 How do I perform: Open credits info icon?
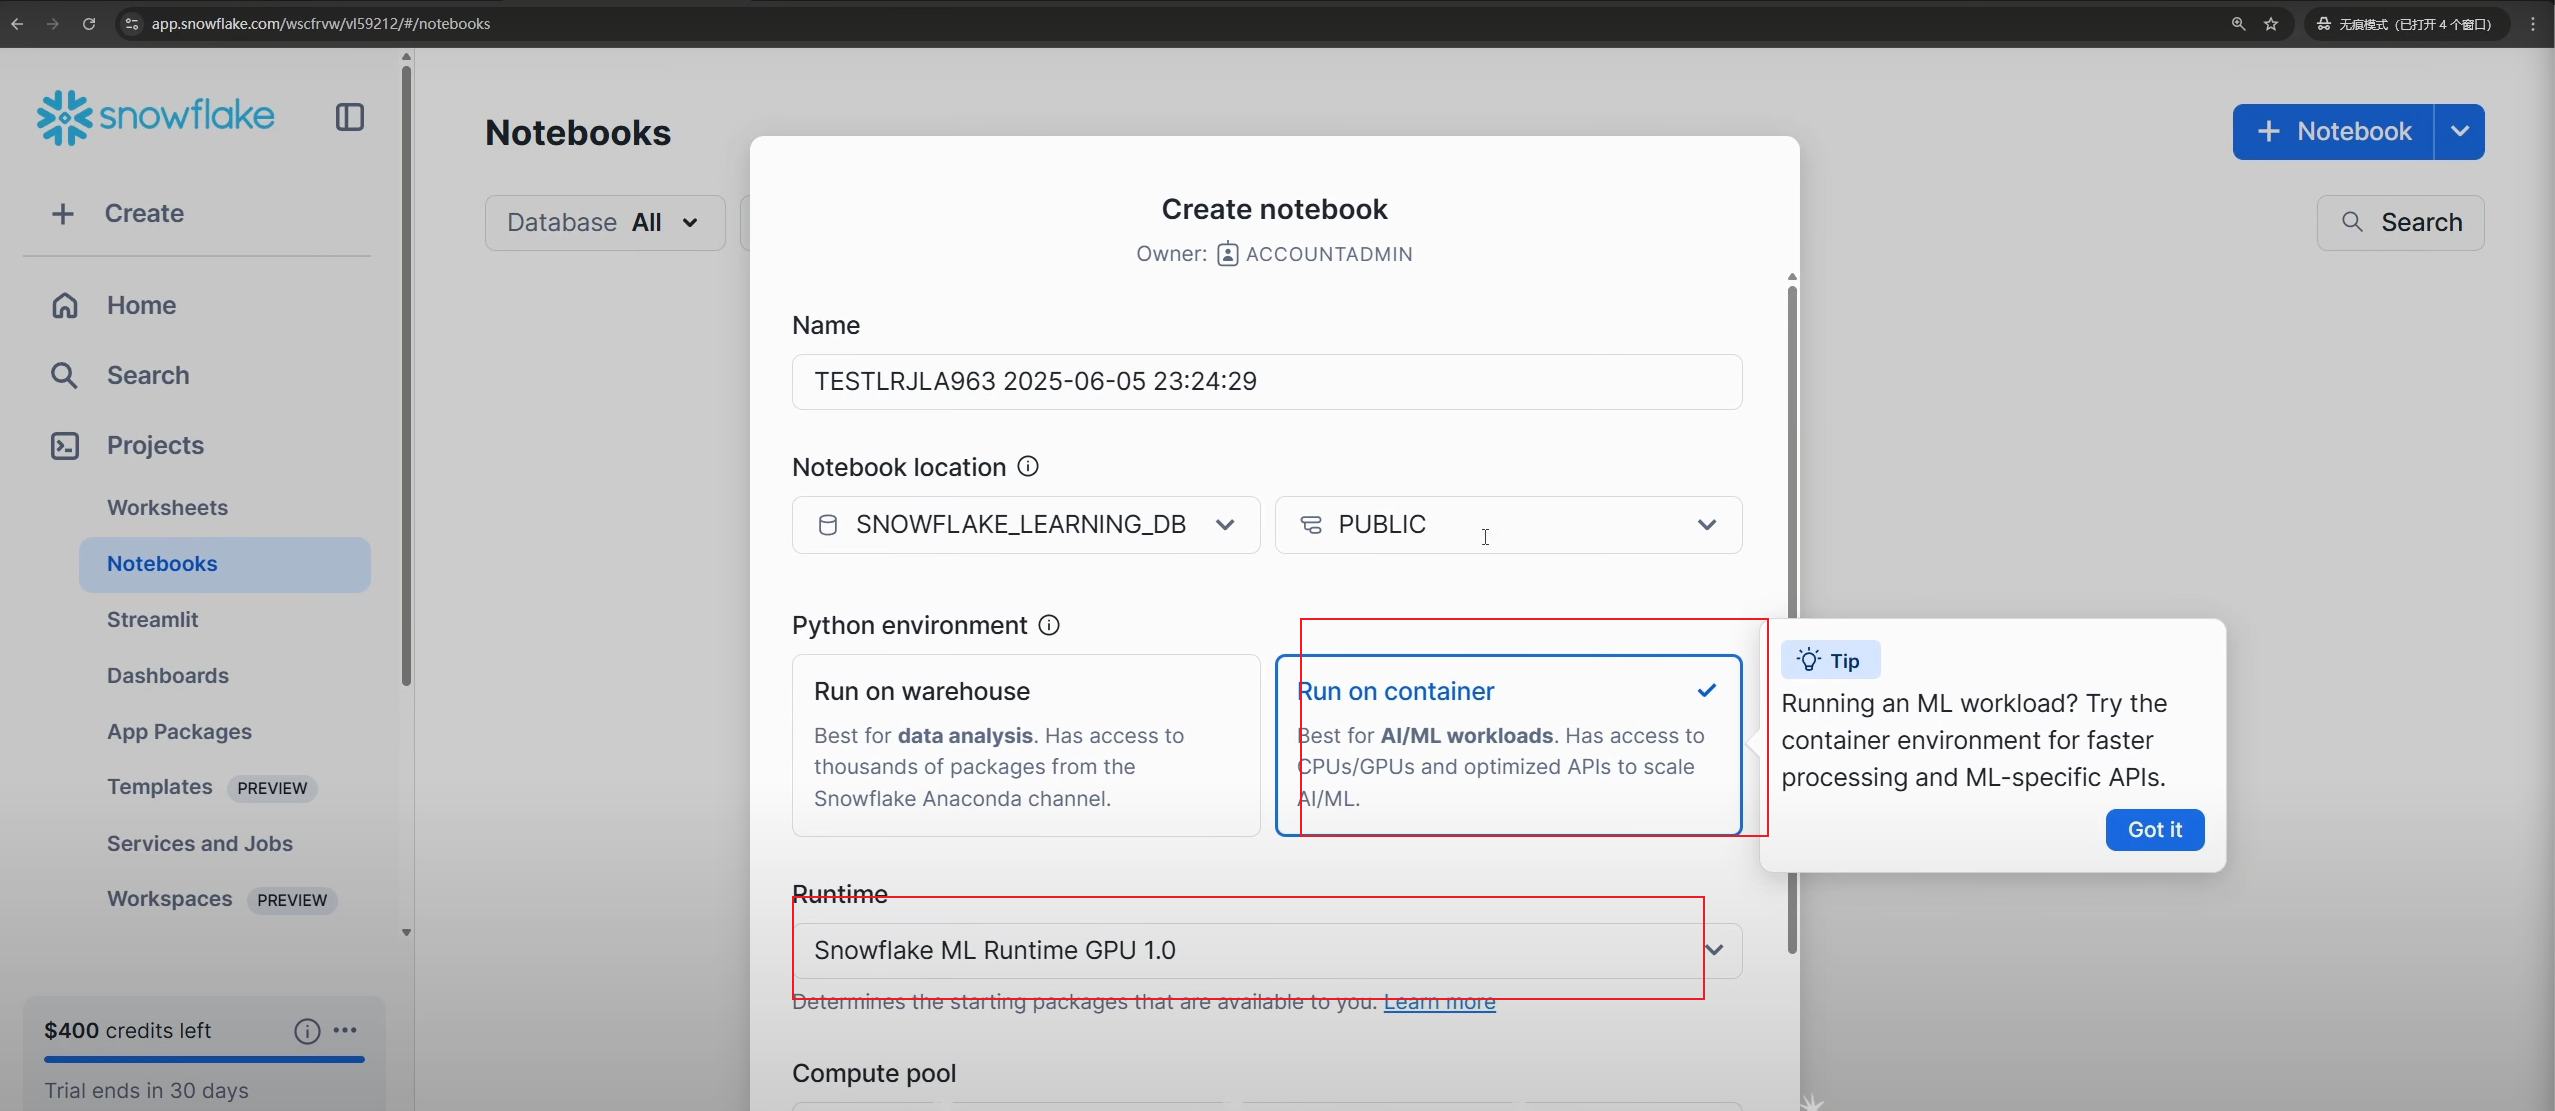tap(307, 1031)
